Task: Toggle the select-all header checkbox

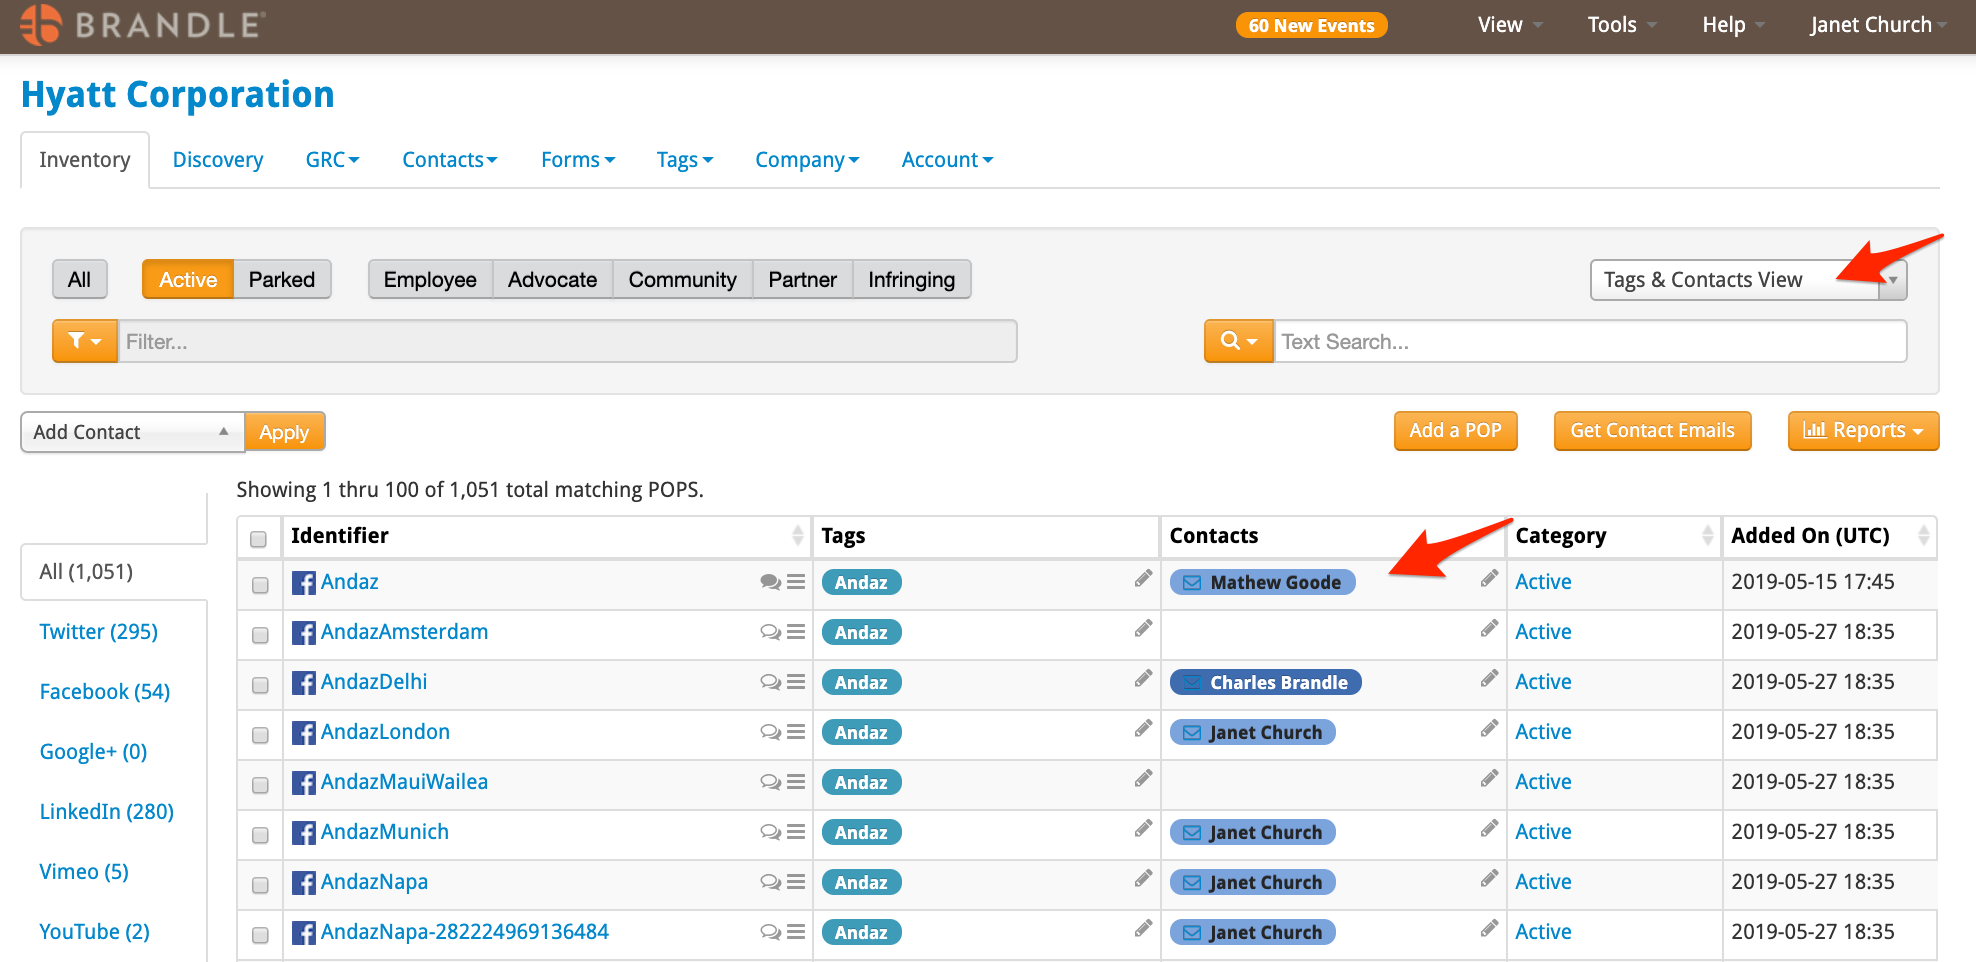Action: point(259,539)
